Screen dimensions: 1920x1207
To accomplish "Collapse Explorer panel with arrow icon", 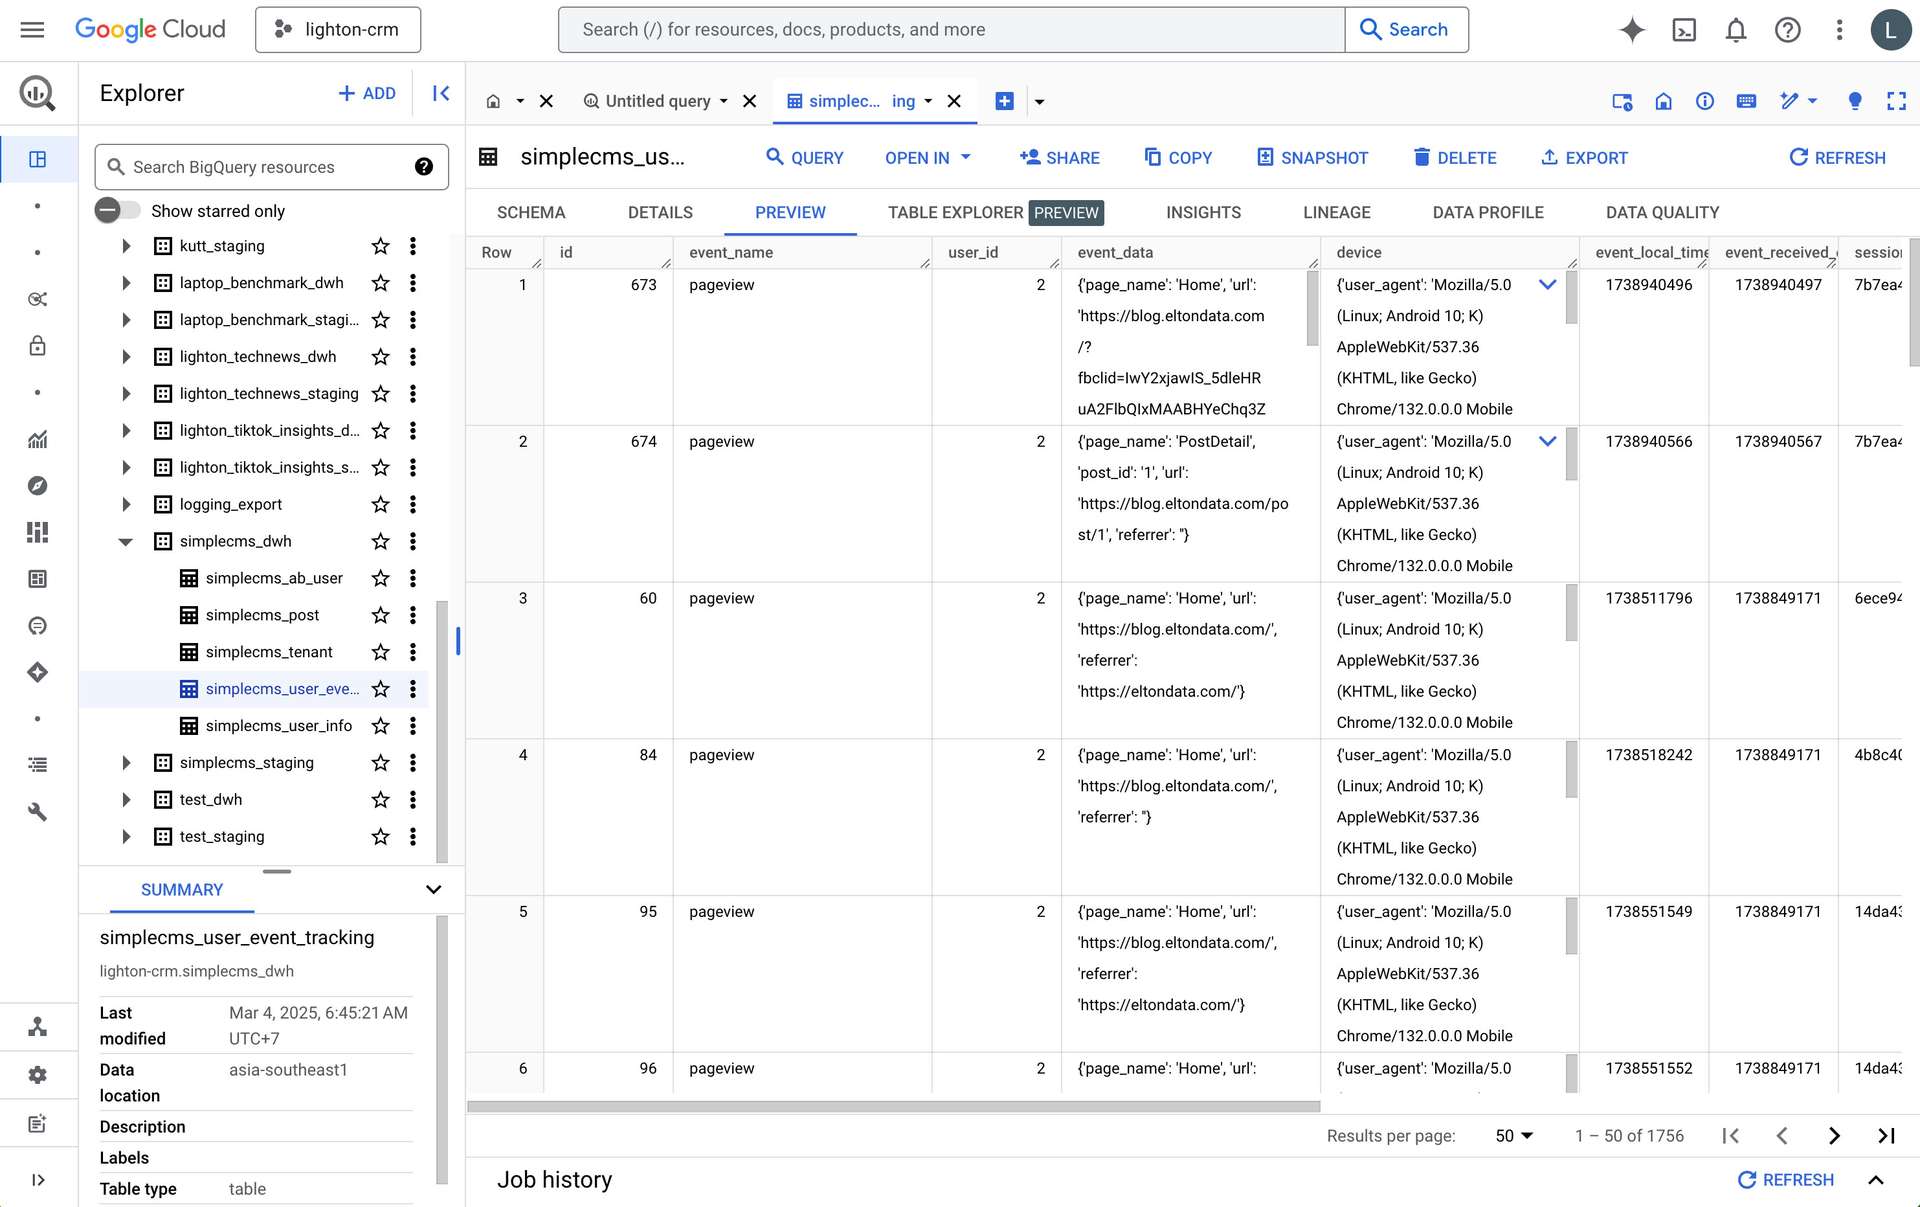I will coord(441,93).
